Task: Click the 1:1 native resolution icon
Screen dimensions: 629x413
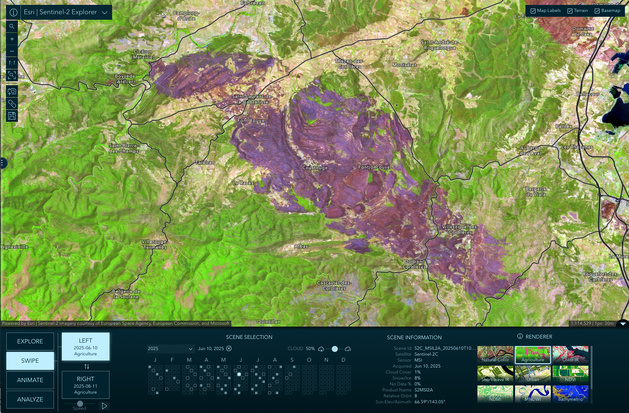Action: 12,64
